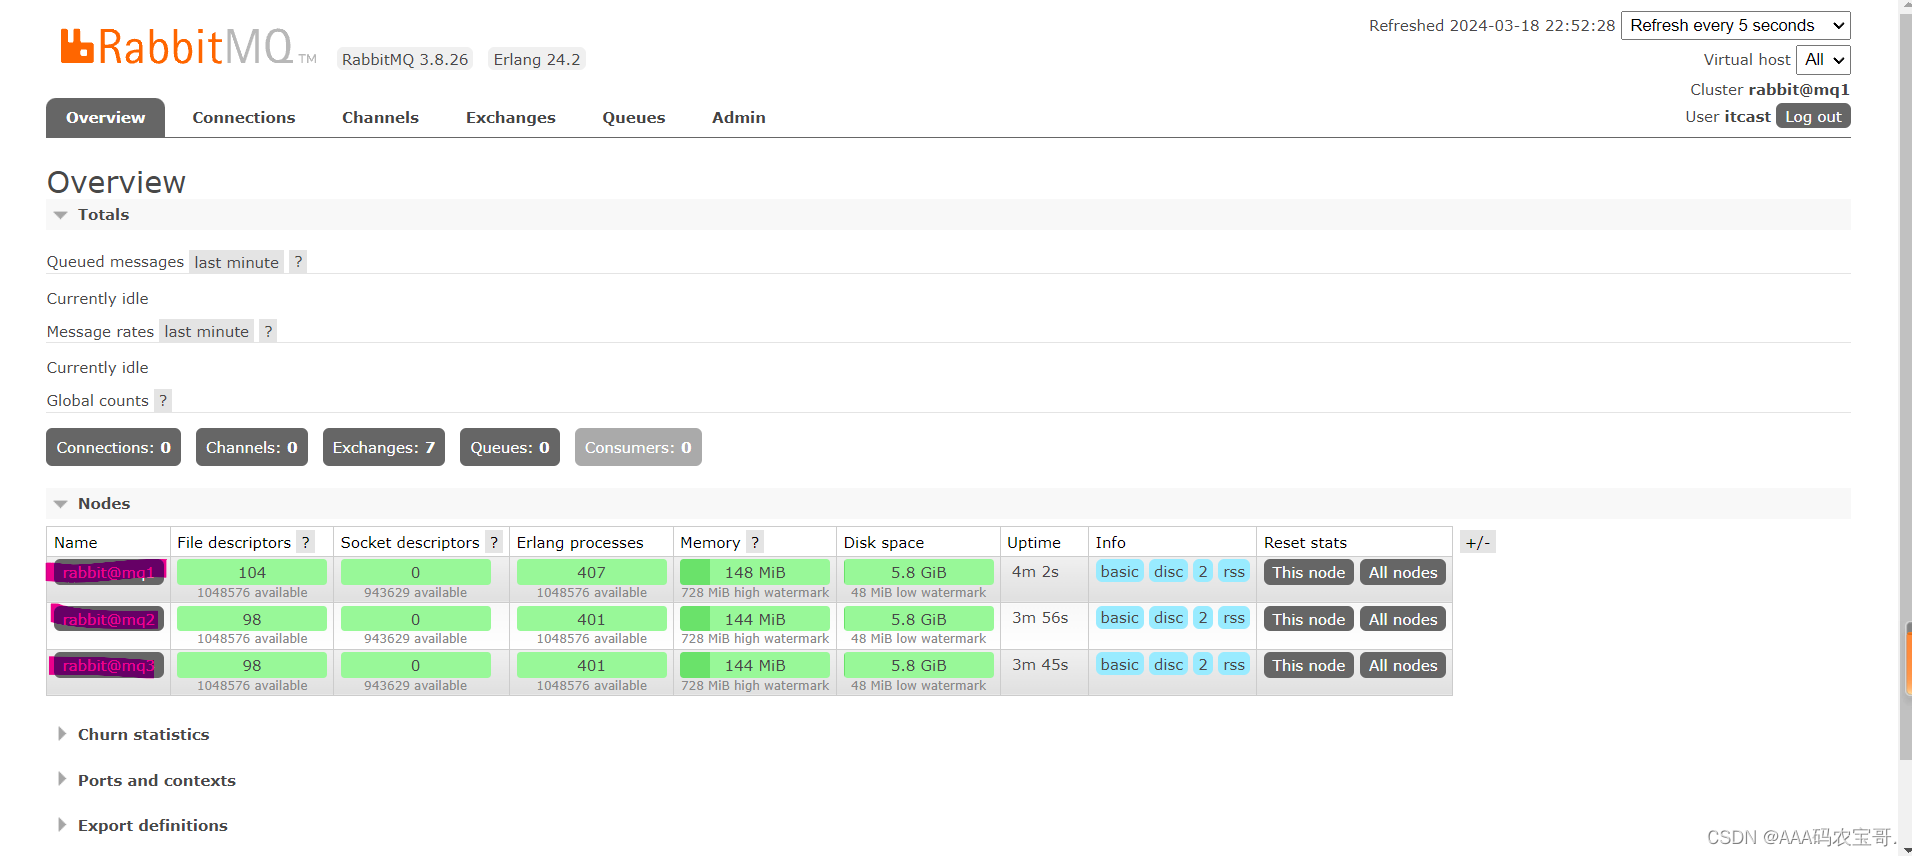Viewport: 1912px width, 856px height.
Task: Click the RabbitMQ logo
Action: (x=188, y=47)
